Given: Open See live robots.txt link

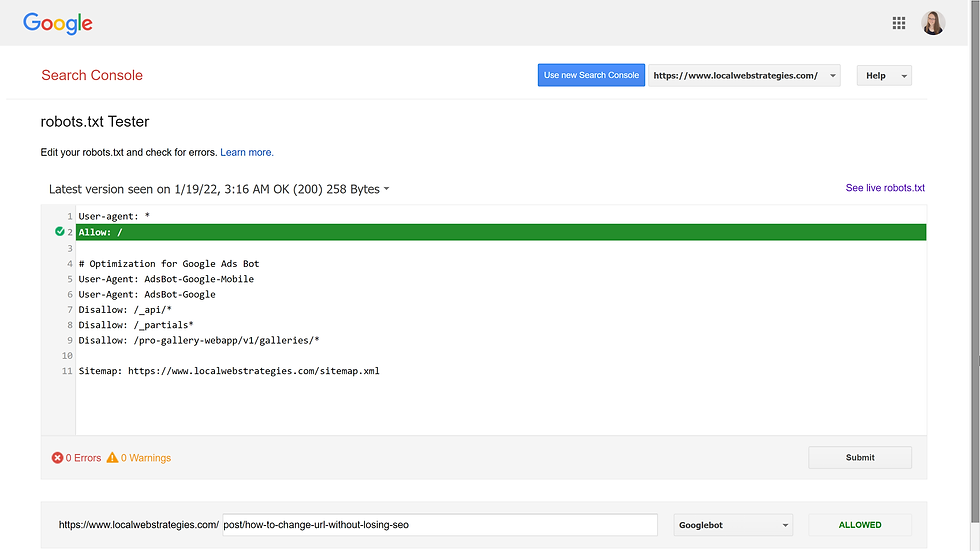Looking at the screenshot, I should click(885, 188).
